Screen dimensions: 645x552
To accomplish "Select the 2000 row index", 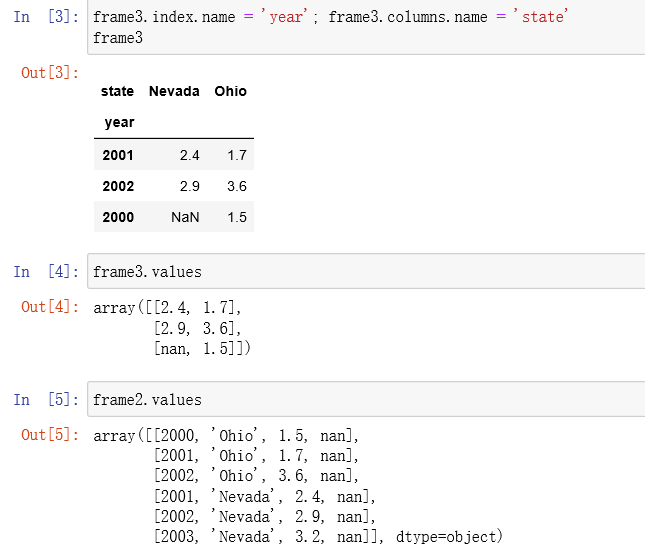I will tap(118, 217).
